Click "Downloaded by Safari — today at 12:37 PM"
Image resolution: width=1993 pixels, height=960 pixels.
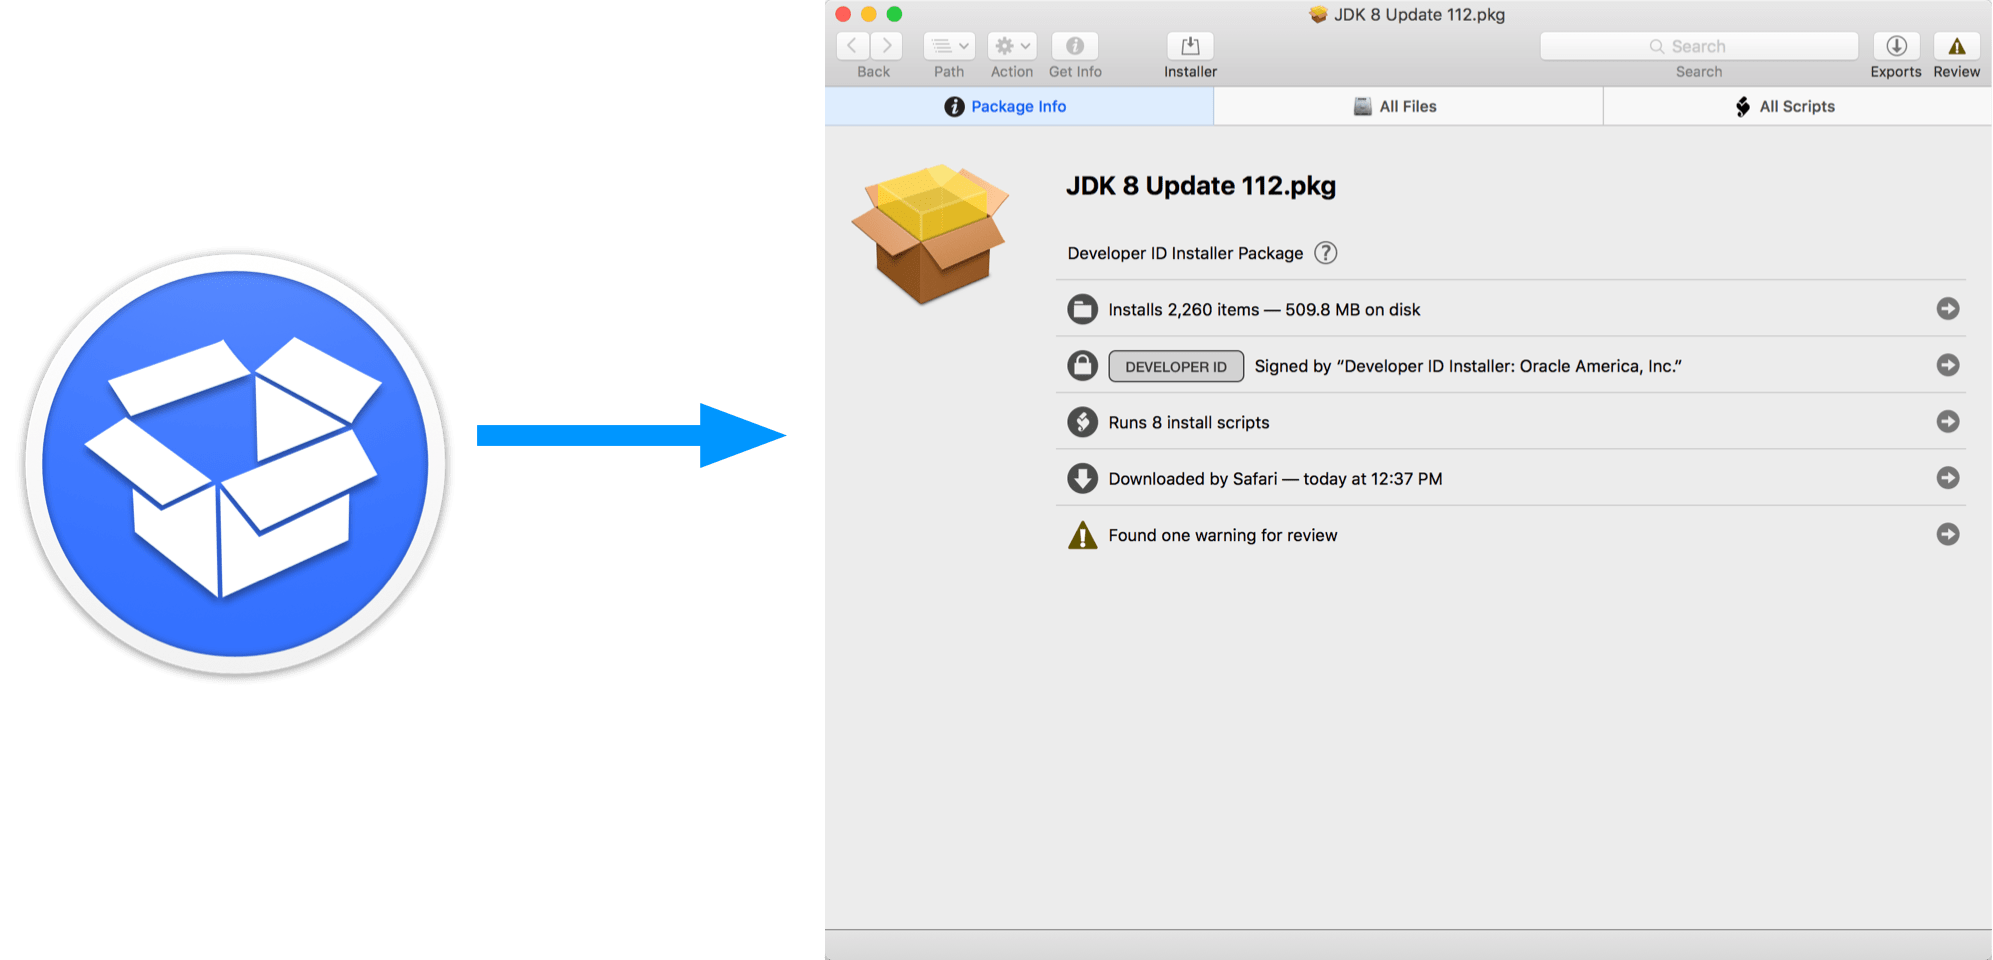click(x=1275, y=479)
